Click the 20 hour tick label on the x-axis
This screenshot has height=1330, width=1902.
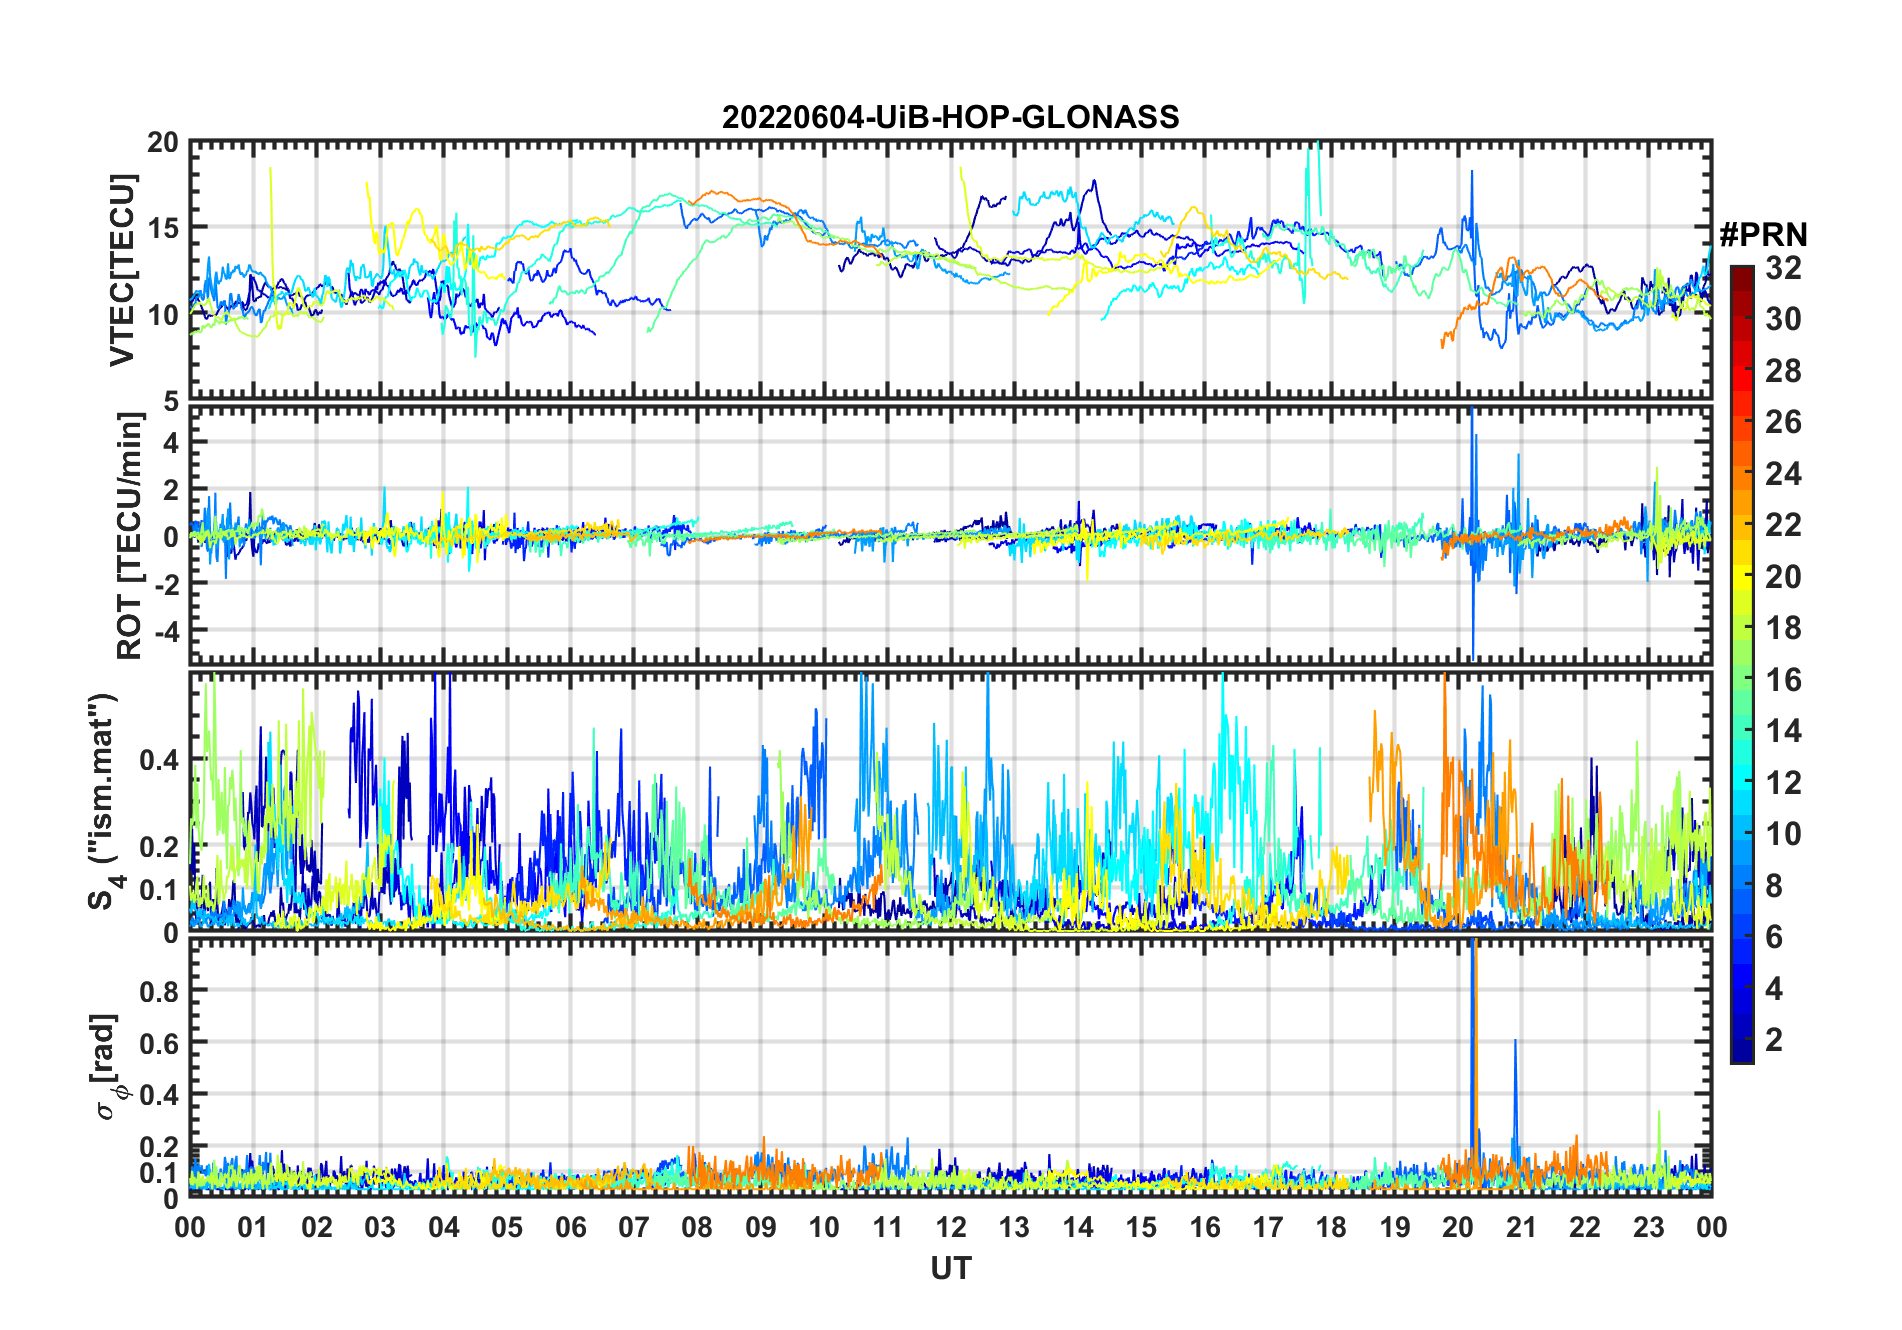(1457, 1228)
